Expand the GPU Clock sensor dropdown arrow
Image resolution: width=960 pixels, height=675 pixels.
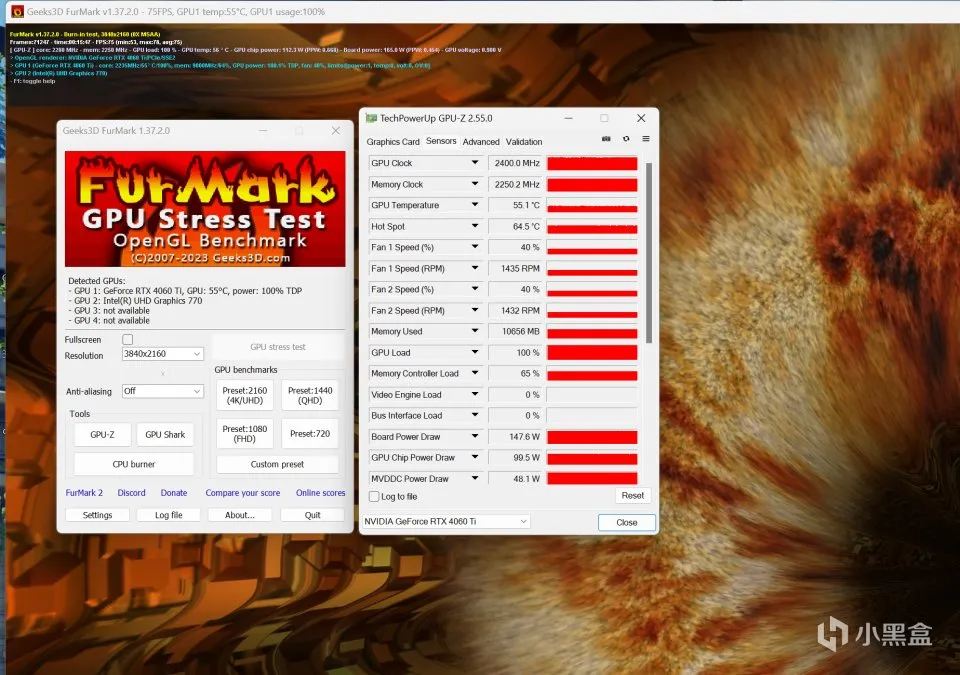pos(474,163)
